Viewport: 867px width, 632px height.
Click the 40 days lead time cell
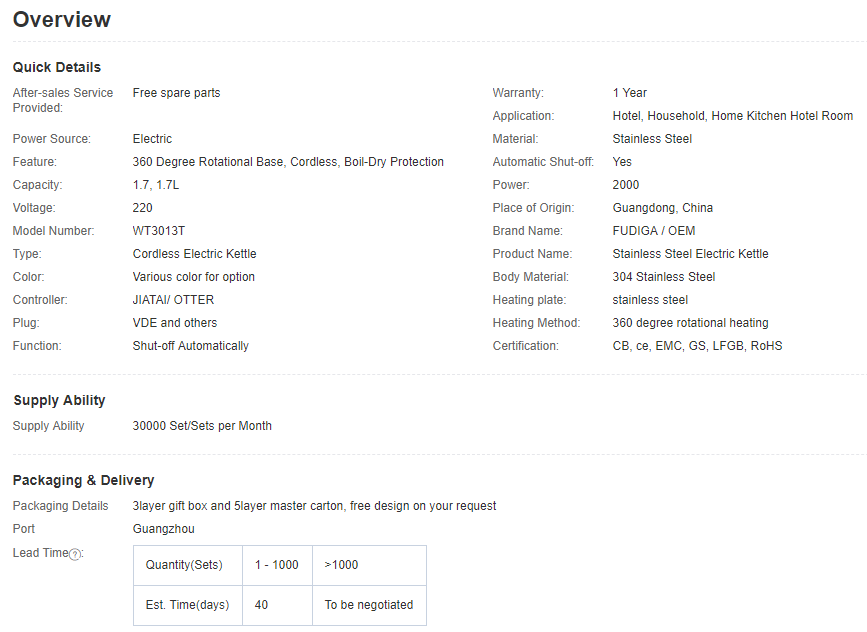278,605
